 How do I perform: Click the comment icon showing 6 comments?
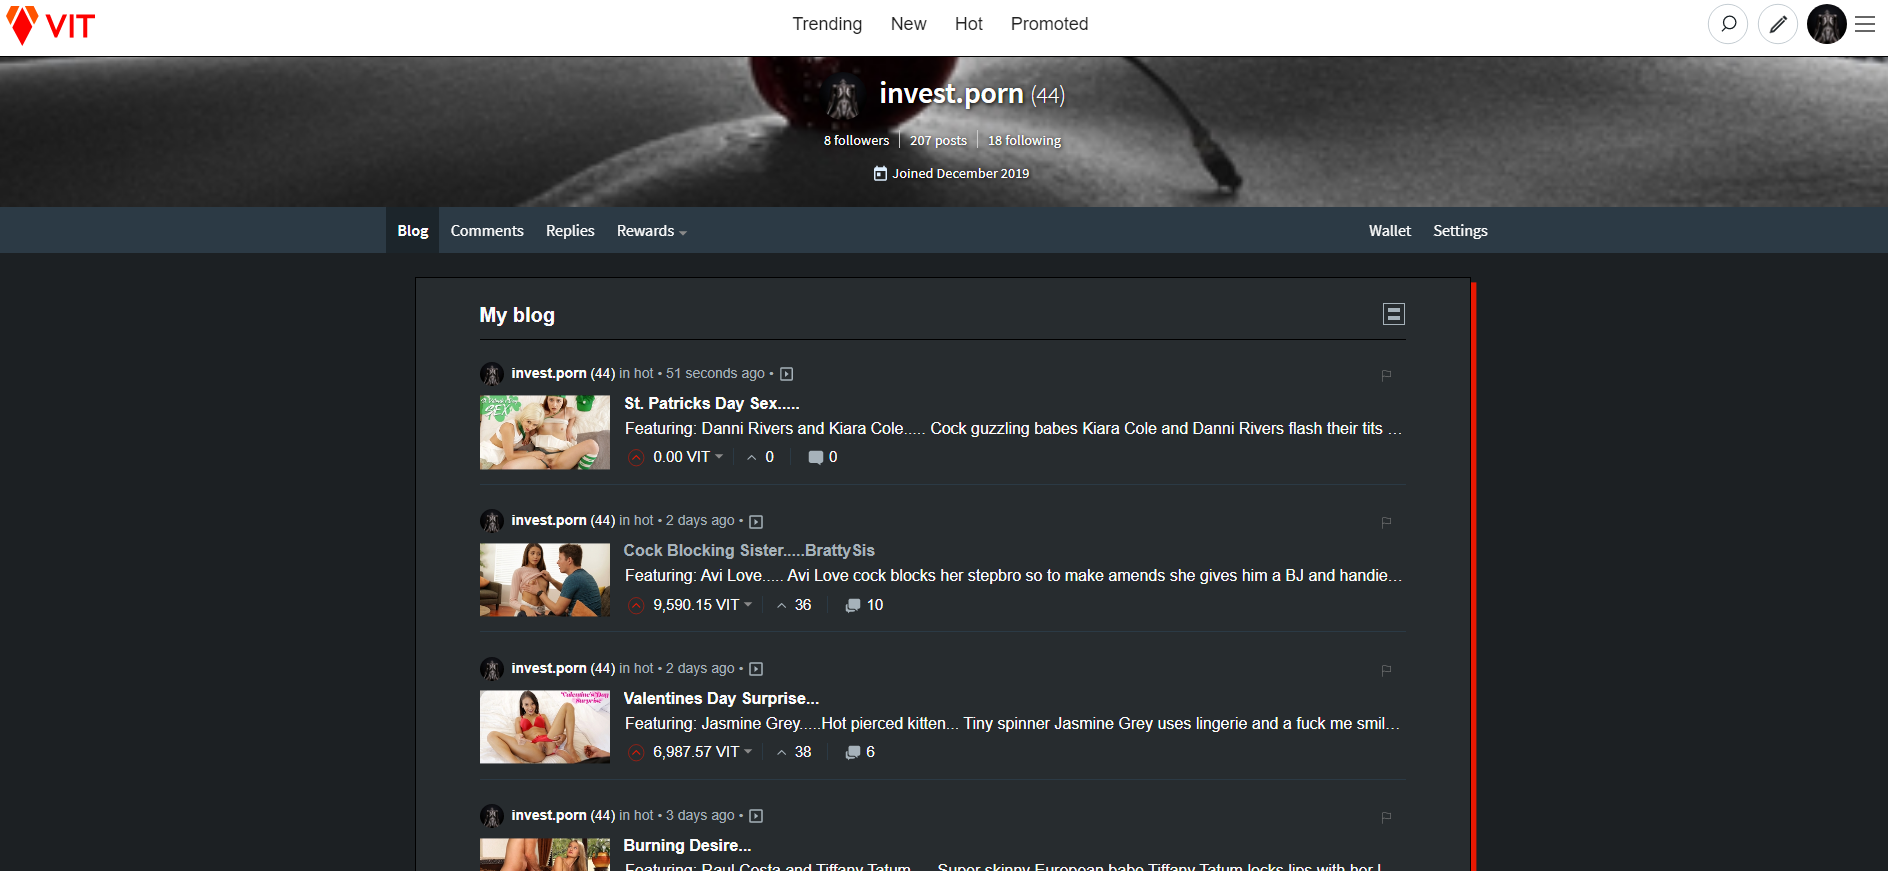pos(853,752)
